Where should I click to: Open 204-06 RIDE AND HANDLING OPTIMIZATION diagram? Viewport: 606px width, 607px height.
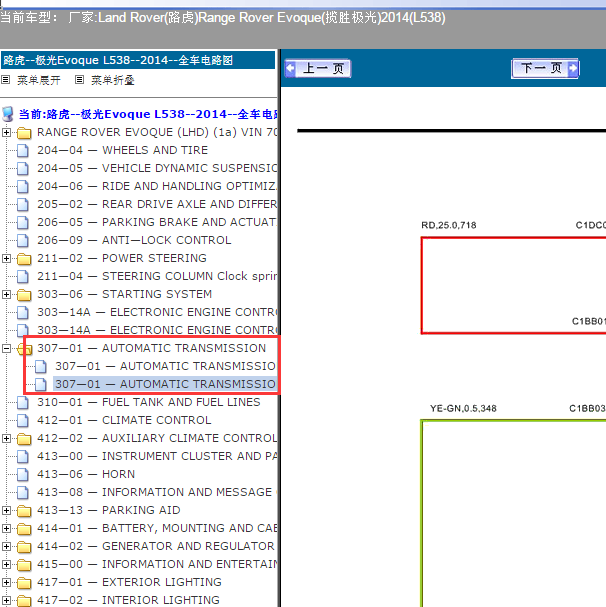(x=157, y=186)
